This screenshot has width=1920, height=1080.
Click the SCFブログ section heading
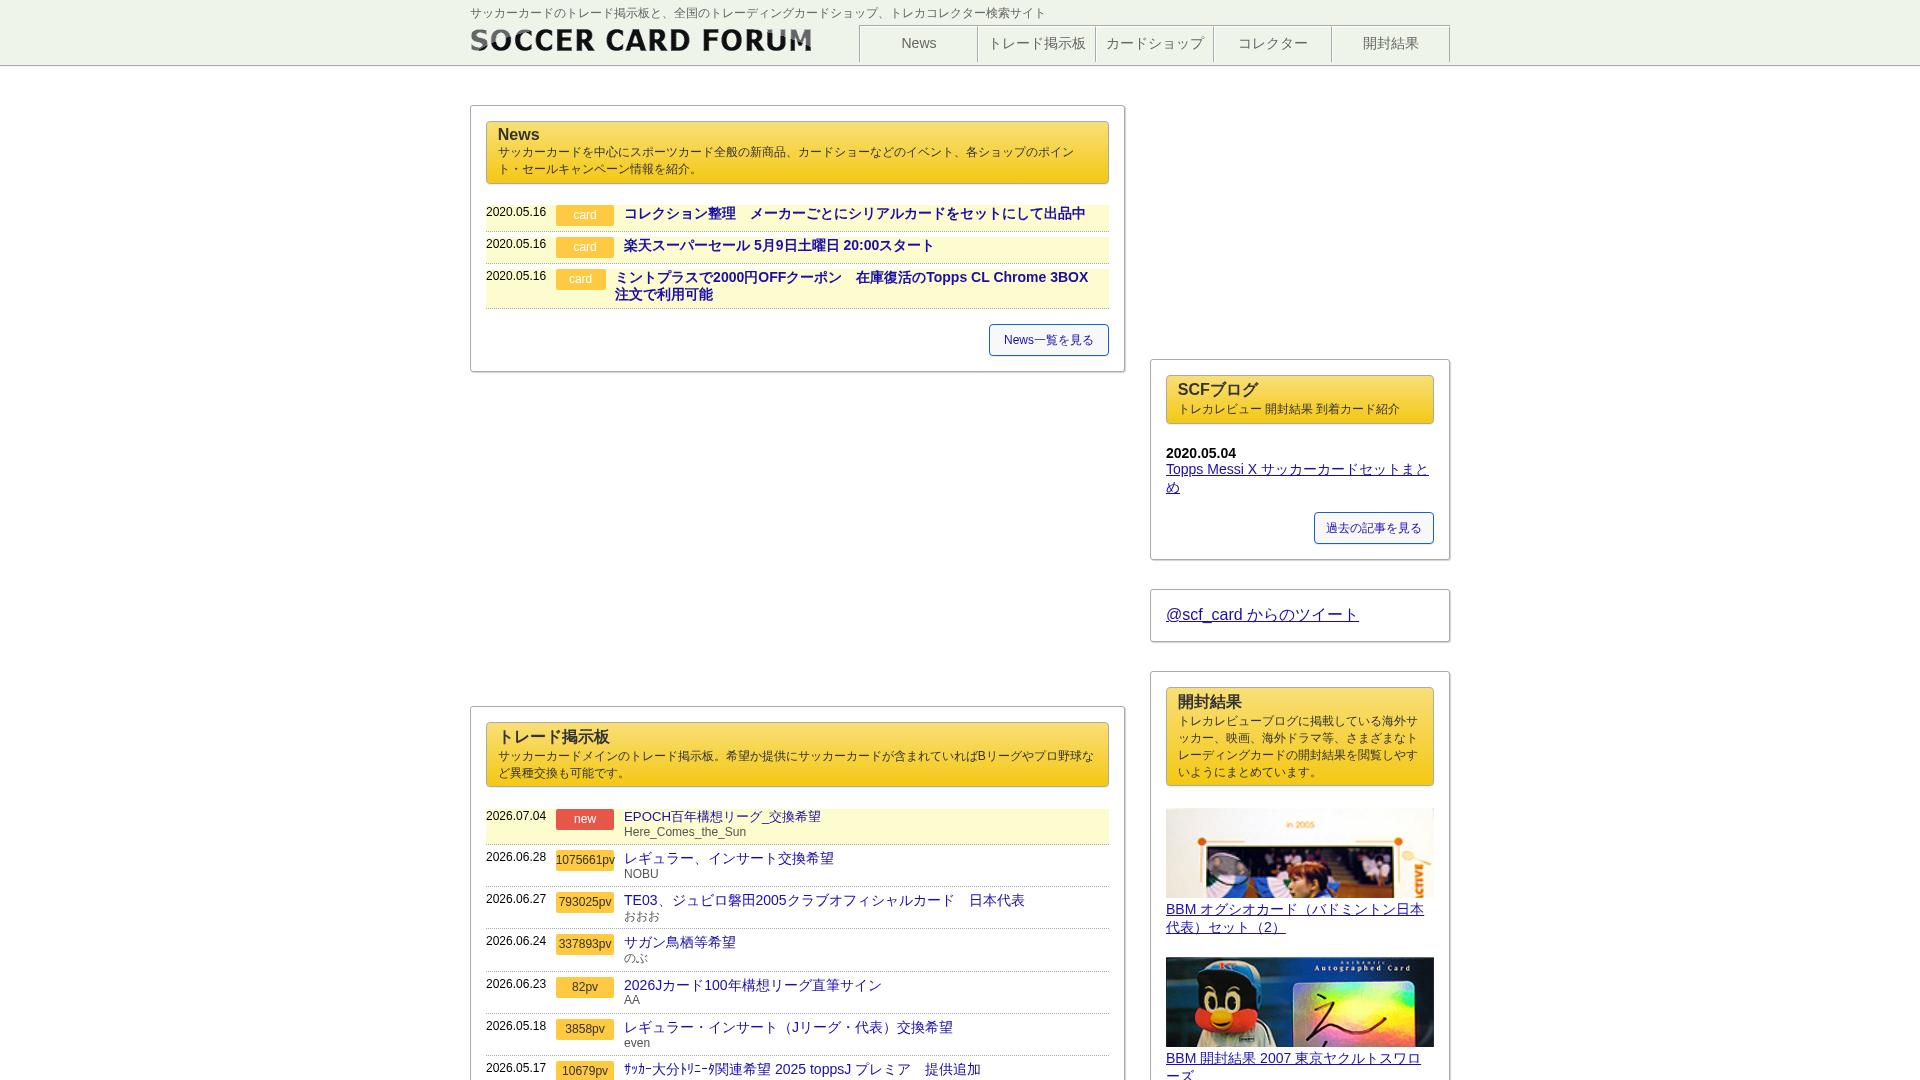click(x=1299, y=400)
